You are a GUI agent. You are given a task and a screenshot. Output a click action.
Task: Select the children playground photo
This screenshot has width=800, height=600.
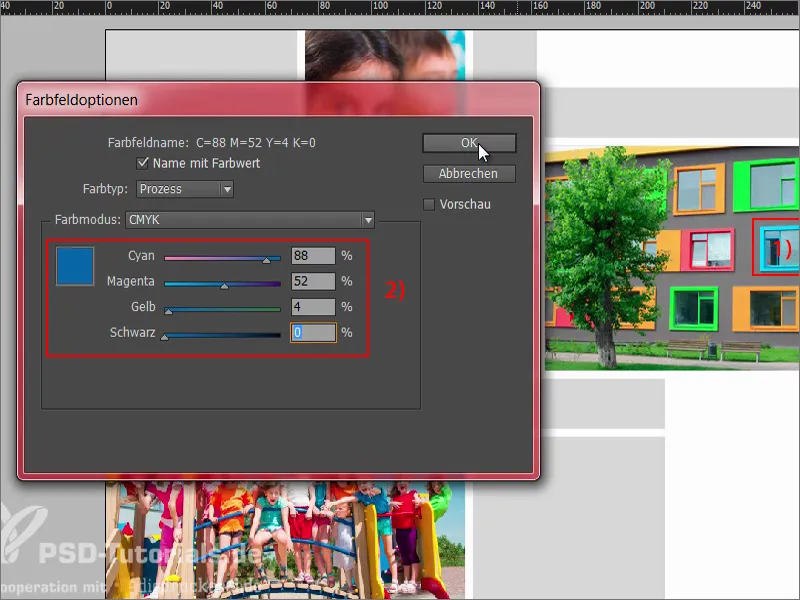(286, 540)
